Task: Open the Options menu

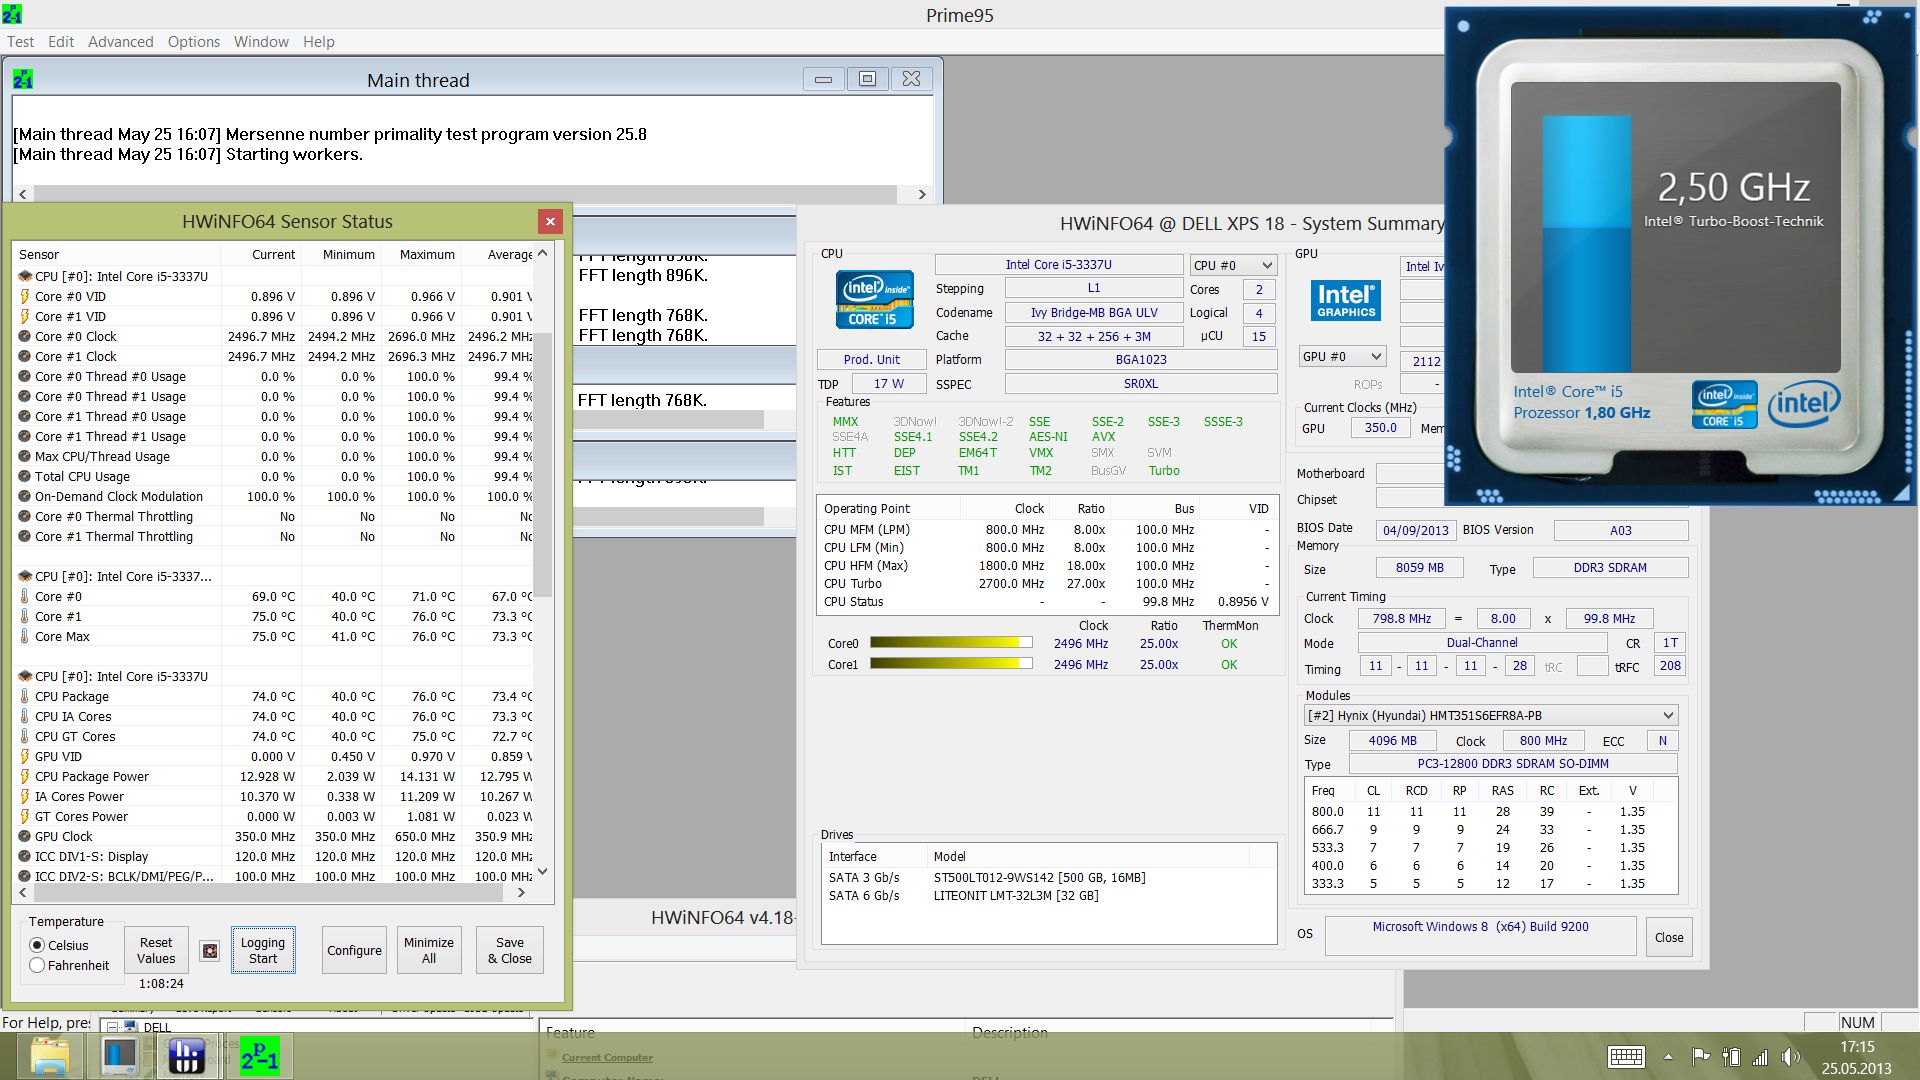Action: point(193,41)
